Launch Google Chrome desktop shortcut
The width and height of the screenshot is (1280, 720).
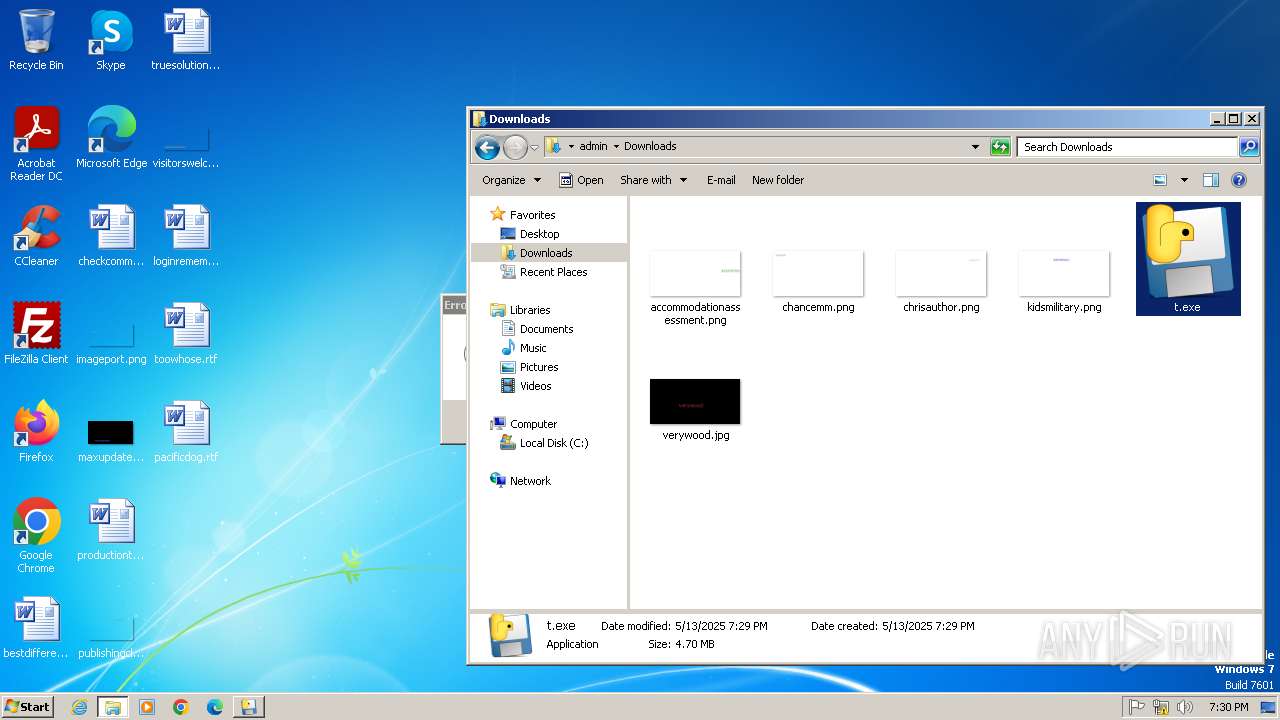36,536
